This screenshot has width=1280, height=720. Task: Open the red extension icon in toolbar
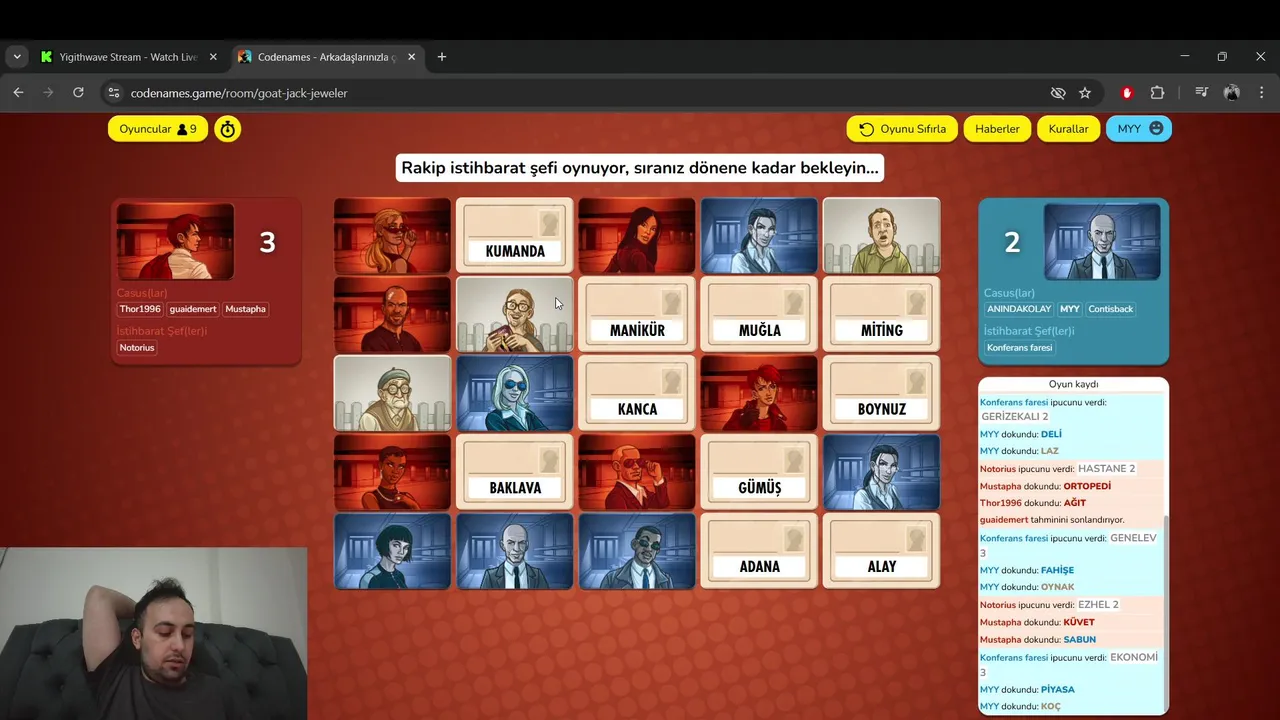(x=1127, y=93)
